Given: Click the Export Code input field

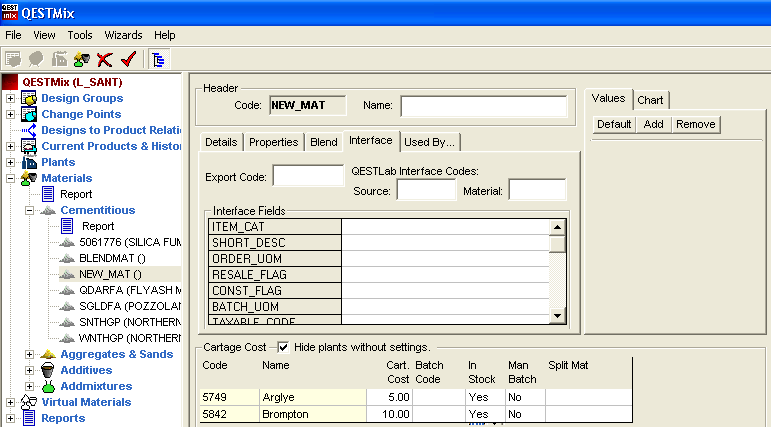Looking at the screenshot, I should click(308, 177).
